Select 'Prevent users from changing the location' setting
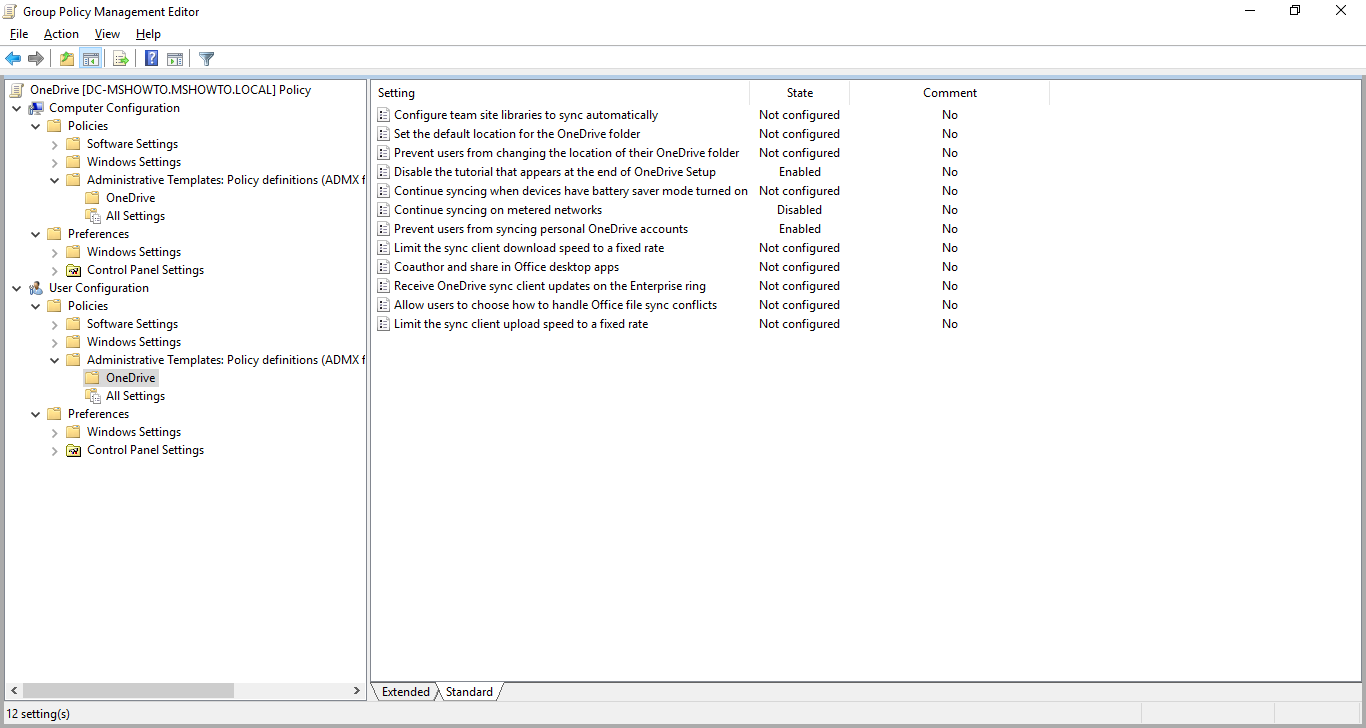This screenshot has width=1366, height=728. click(x=567, y=153)
